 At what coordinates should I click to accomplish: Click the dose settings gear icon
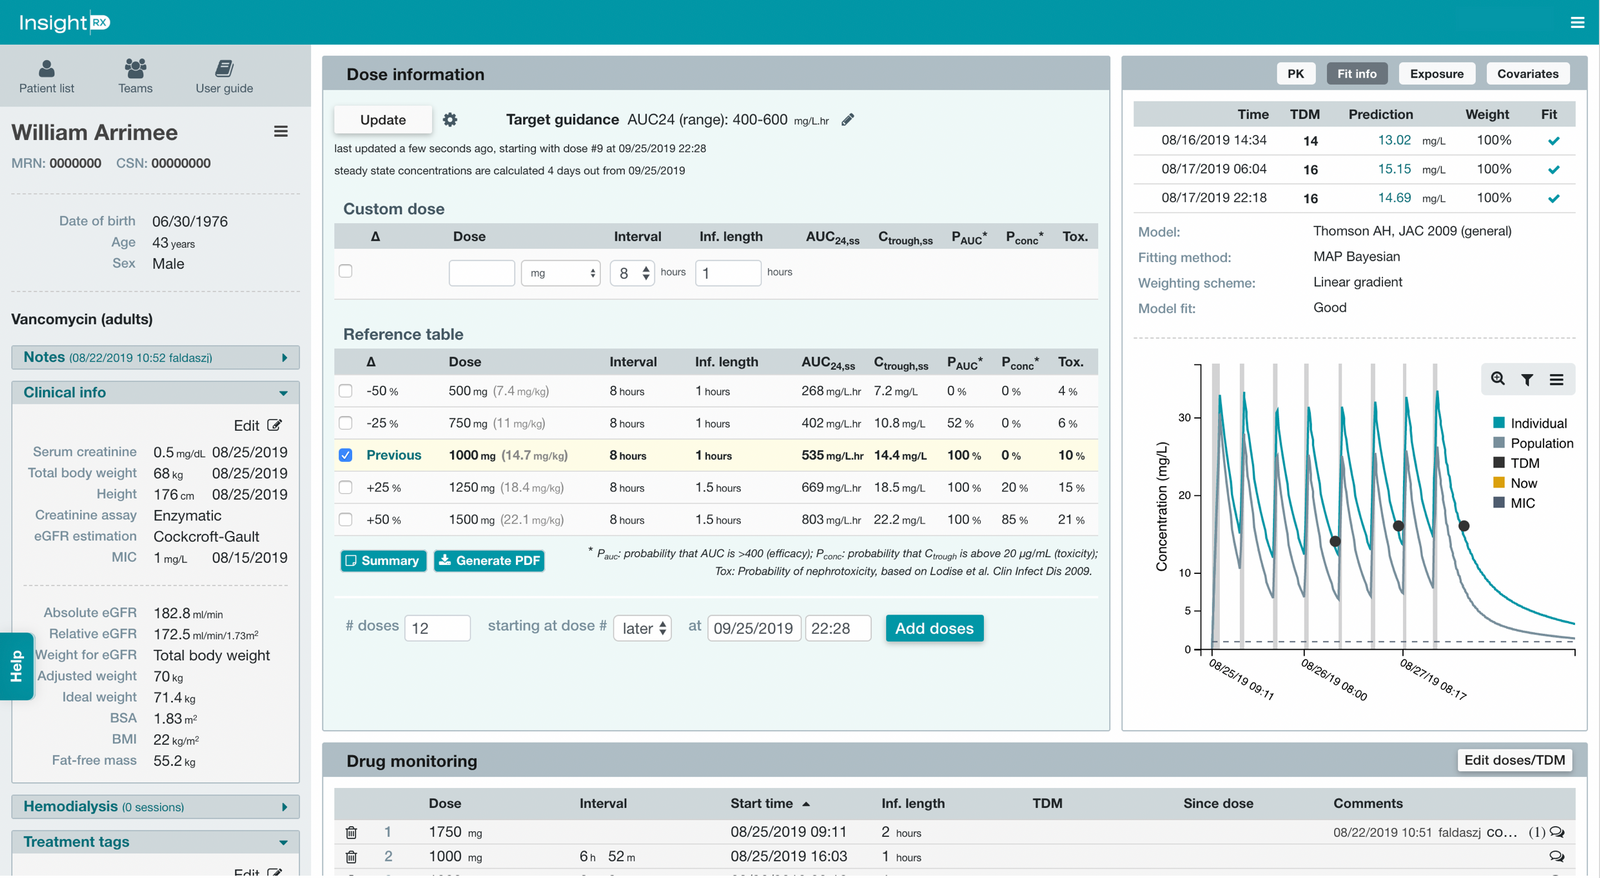point(450,120)
